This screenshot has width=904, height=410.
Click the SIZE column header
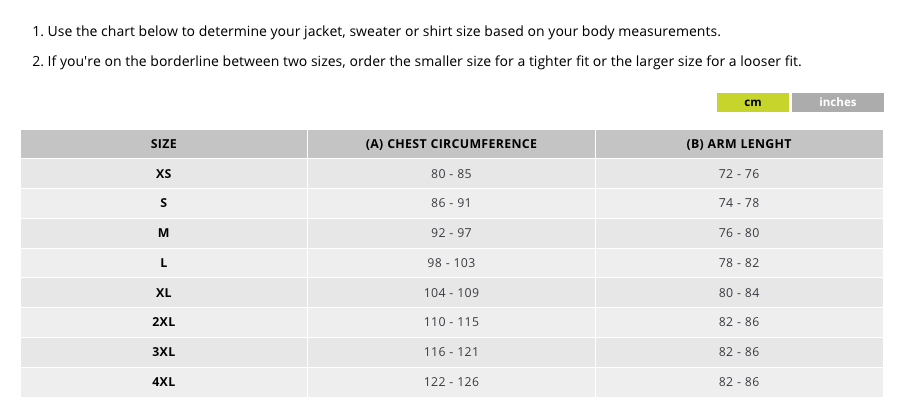coord(164,144)
